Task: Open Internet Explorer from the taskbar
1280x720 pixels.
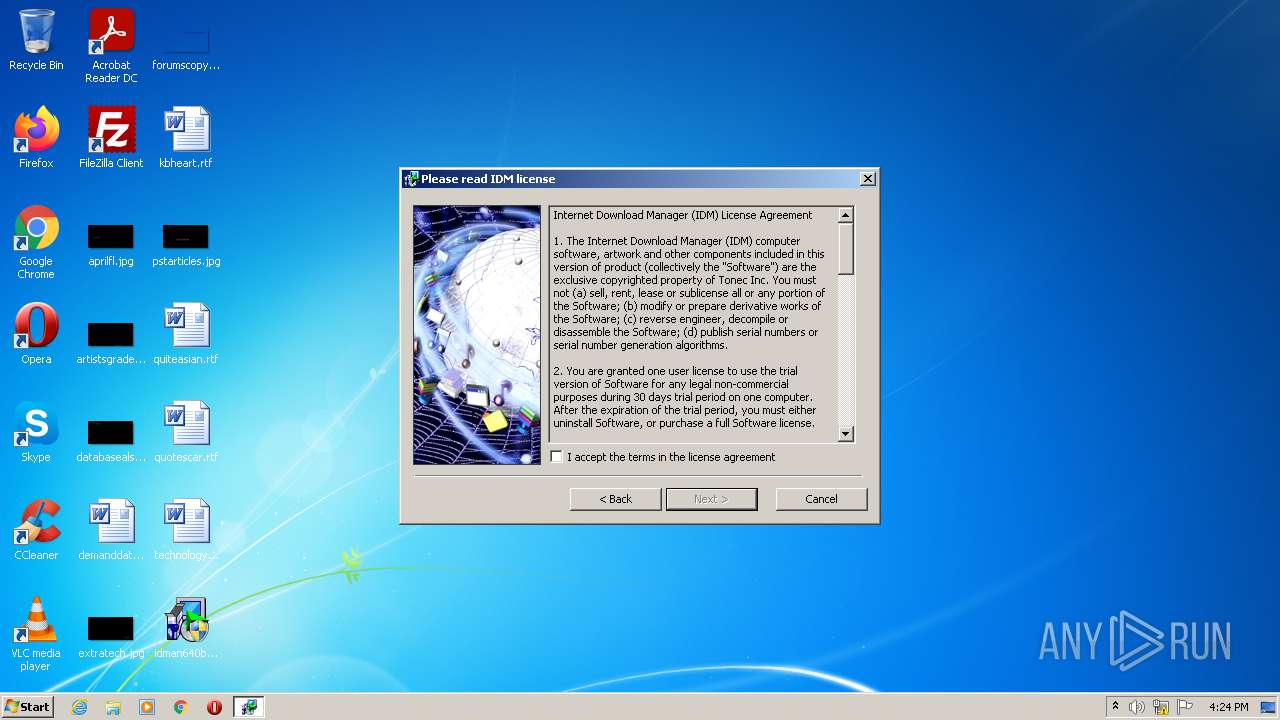Action: 79,707
